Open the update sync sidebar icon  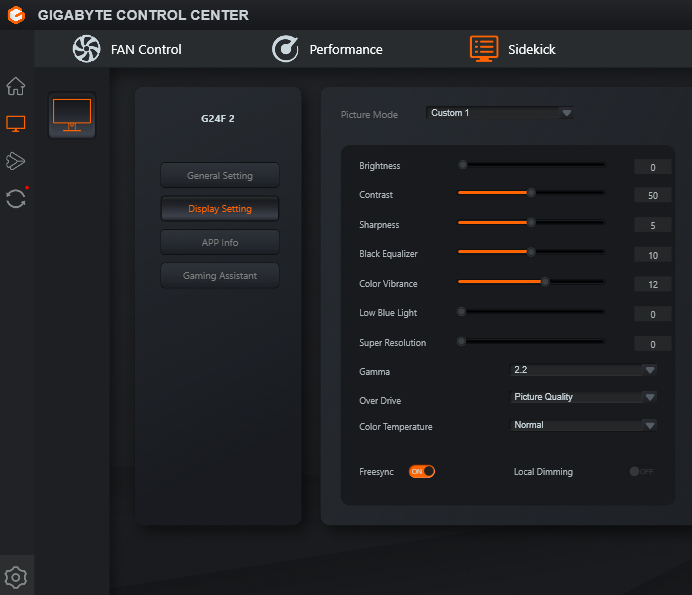pyautogui.click(x=15, y=199)
